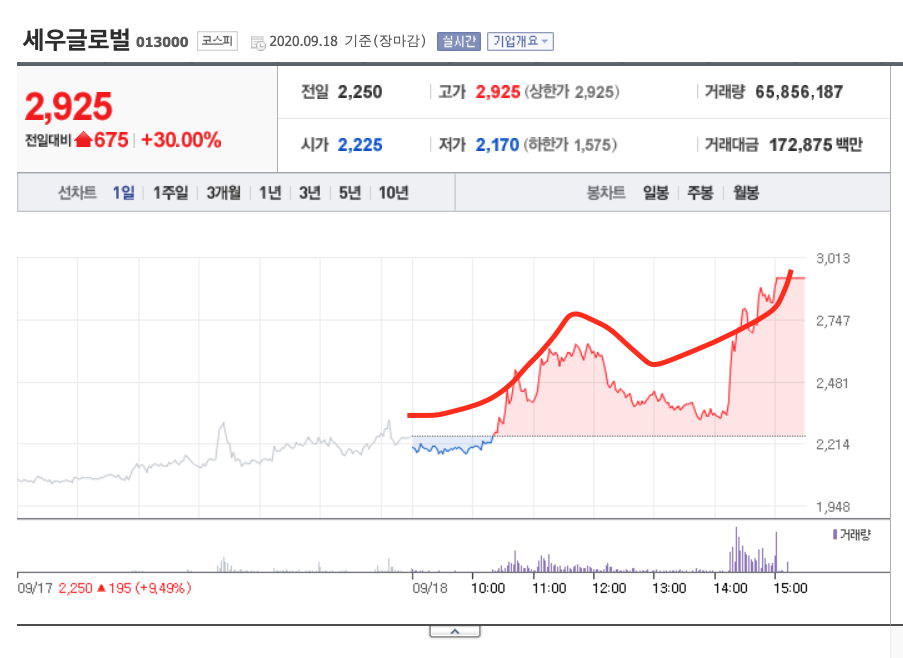This screenshot has width=903, height=658.
Task: Collapse chart using bottom up-arrow handle
Action: (x=454, y=632)
